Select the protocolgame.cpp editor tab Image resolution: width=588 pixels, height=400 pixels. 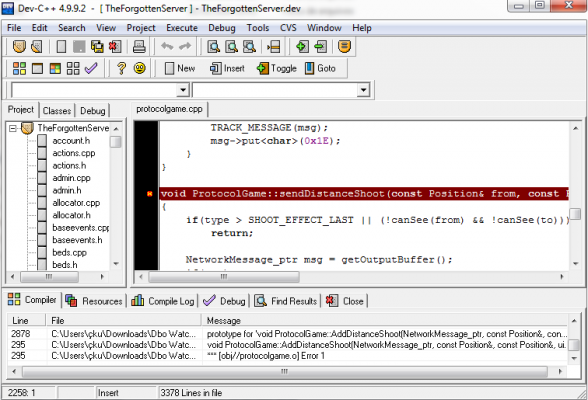[169, 109]
